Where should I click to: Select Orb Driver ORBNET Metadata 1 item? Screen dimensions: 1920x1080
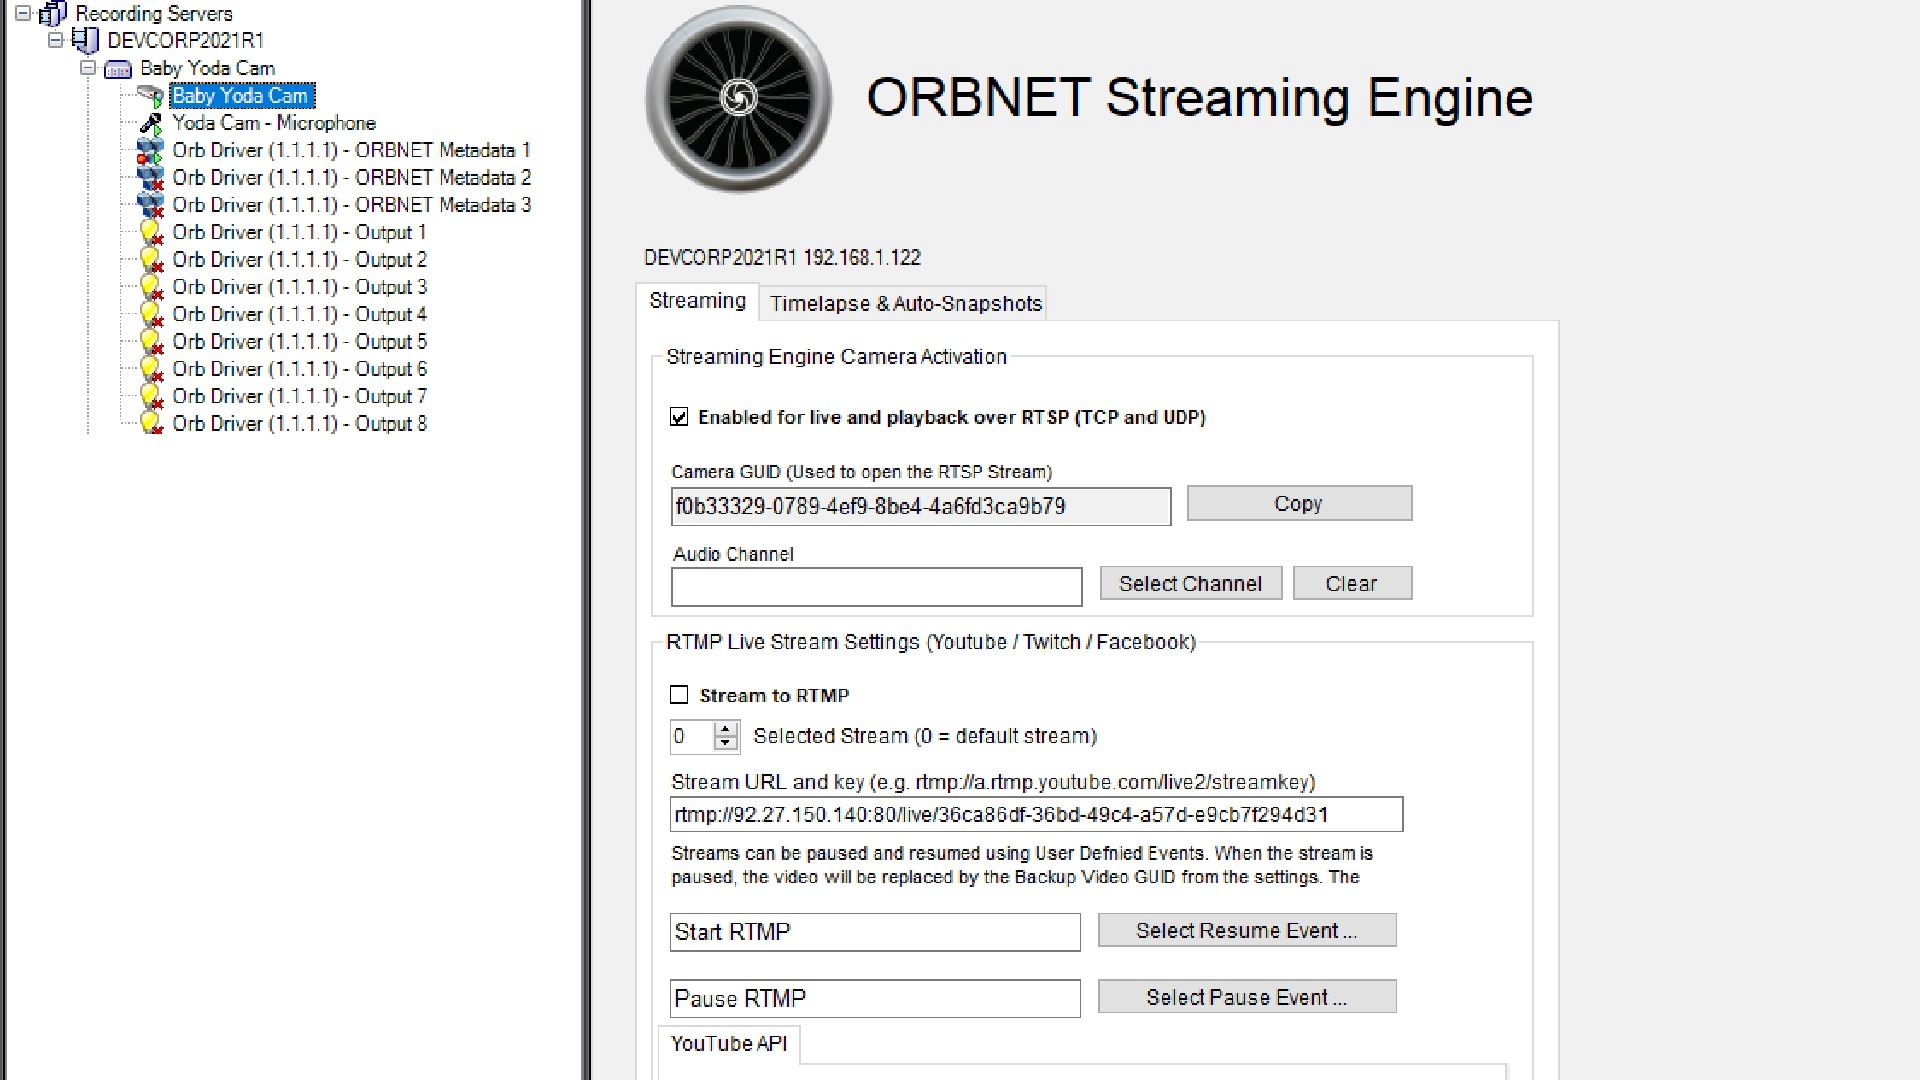[x=351, y=151]
